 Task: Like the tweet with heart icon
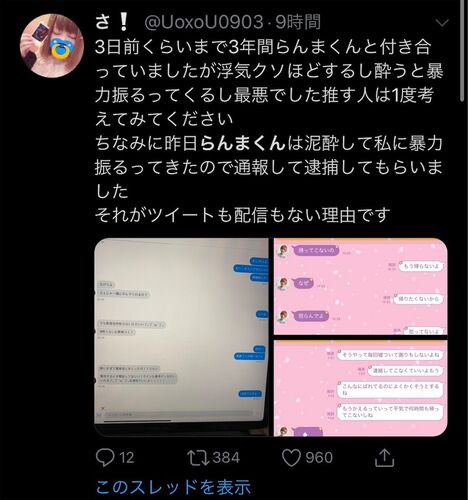292,458
